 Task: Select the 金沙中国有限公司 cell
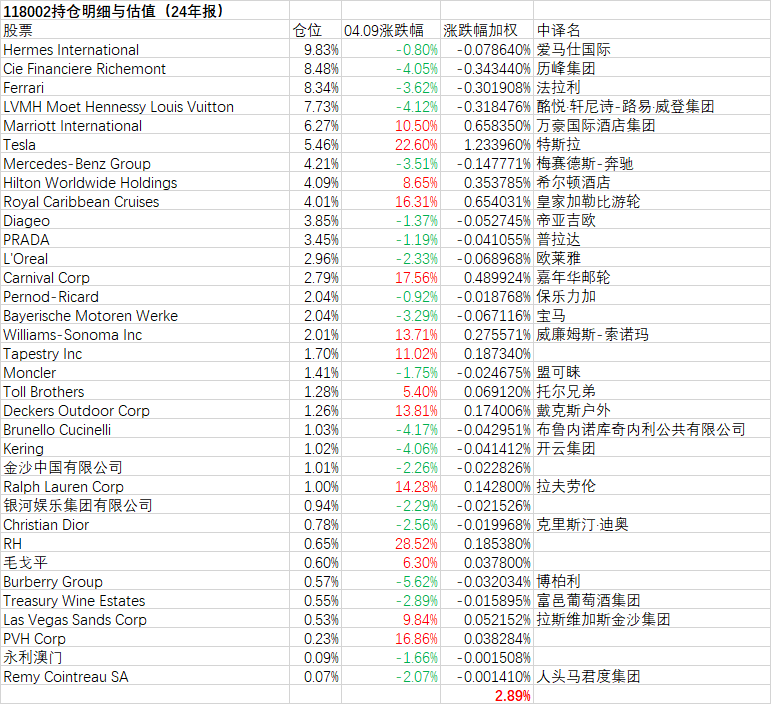click(x=145, y=467)
